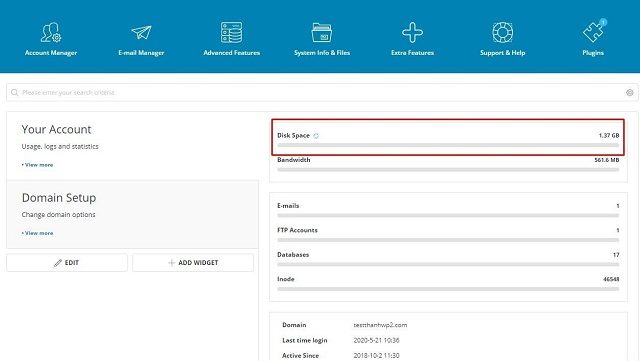Click the E-mail Manager menu label
This screenshot has height=361, width=640.
pyautogui.click(x=141, y=53)
